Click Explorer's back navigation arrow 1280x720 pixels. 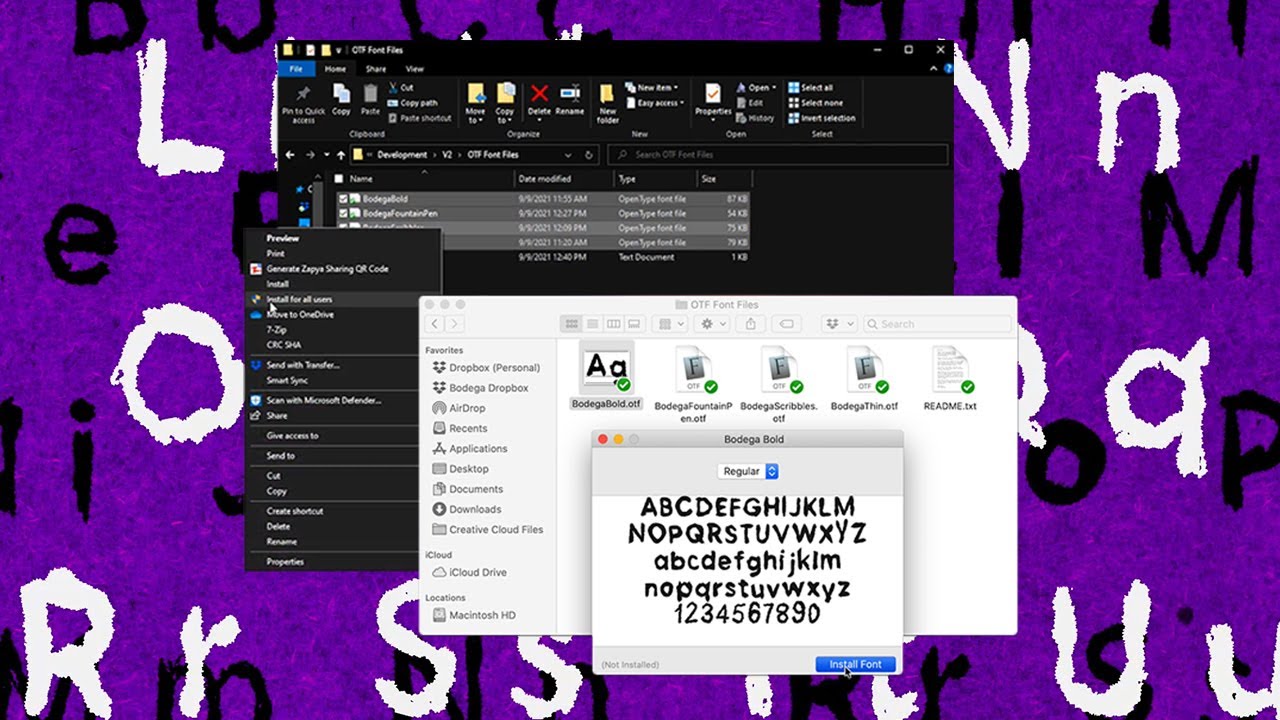(x=290, y=155)
